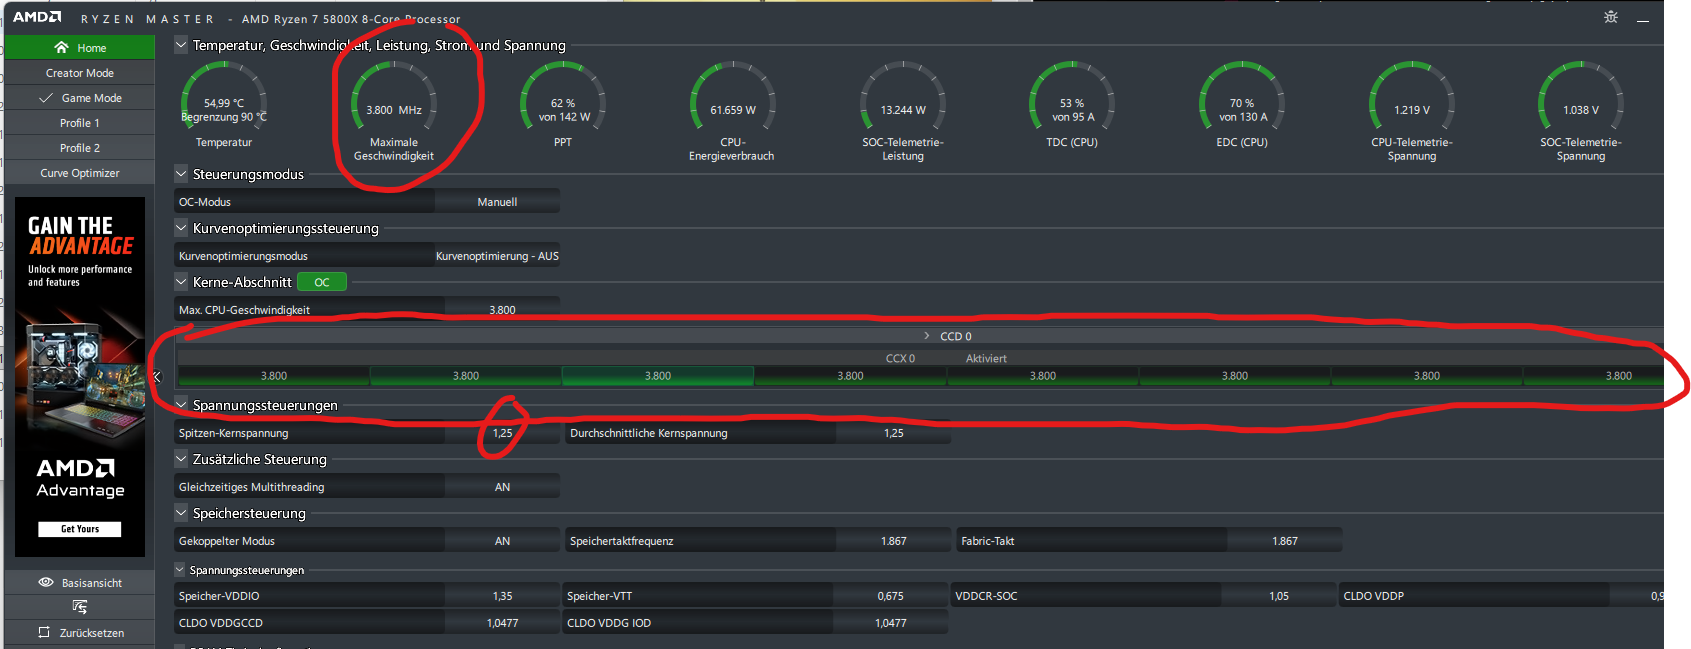The height and width of the screenshot is (649, 1691).
Task: Collapse the Kerne-Abschnitt section chevron
Action: 181,282
